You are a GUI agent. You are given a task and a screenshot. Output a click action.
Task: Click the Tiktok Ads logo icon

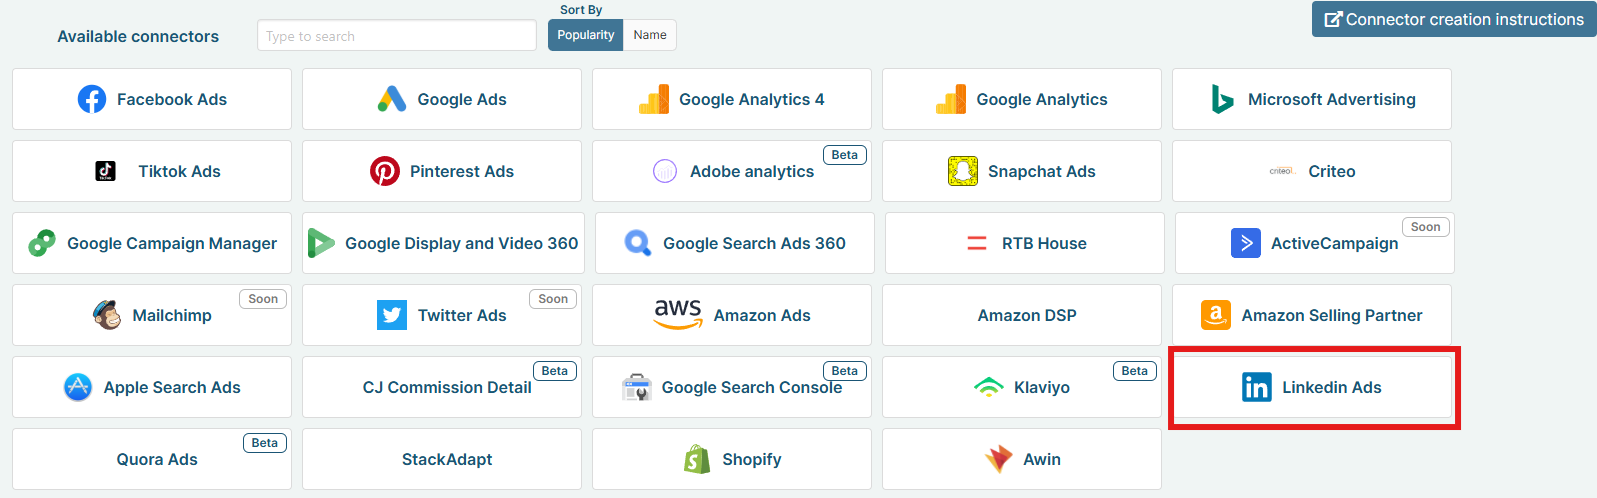pos(105,171)
